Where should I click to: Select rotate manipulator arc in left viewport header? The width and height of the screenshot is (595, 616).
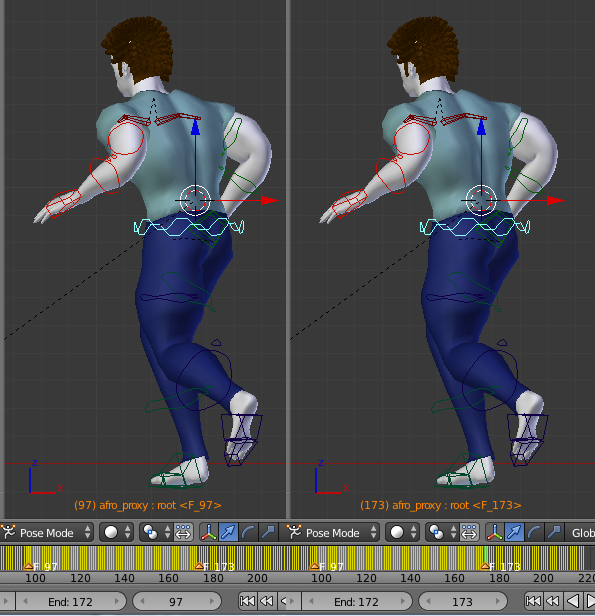tap(248, 533)
